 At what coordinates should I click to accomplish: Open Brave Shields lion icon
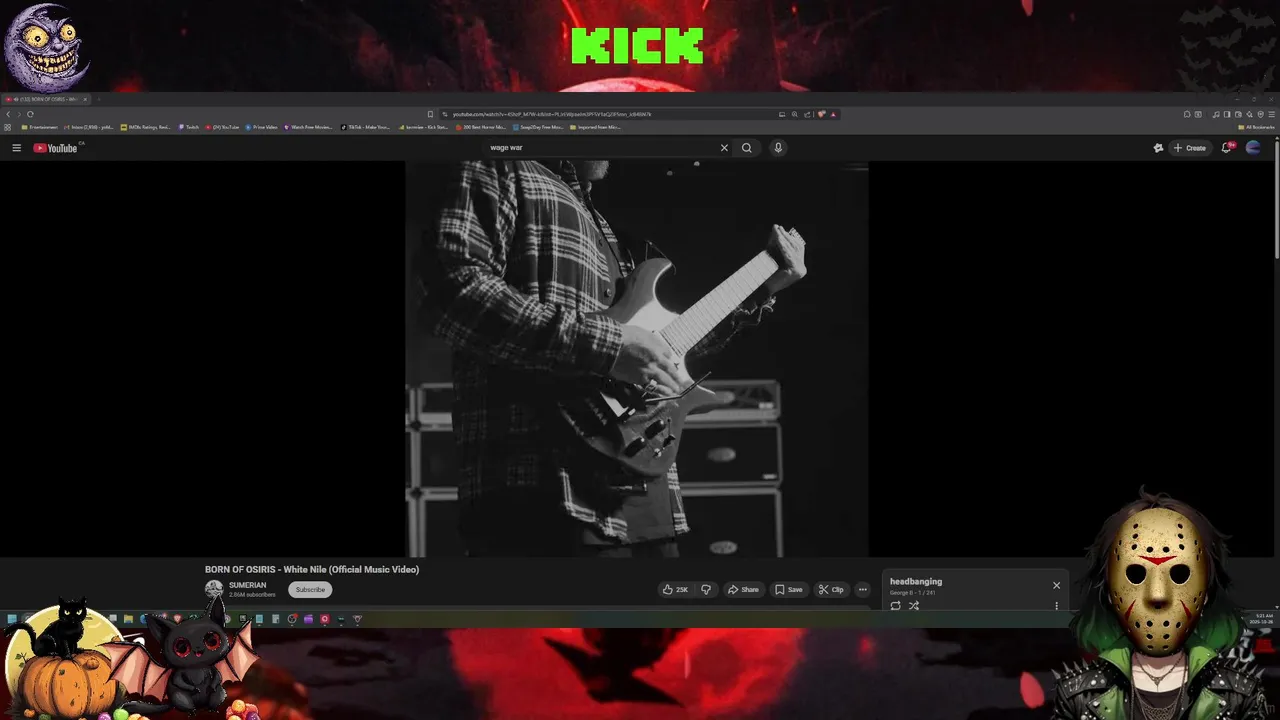tap(821, 114)
